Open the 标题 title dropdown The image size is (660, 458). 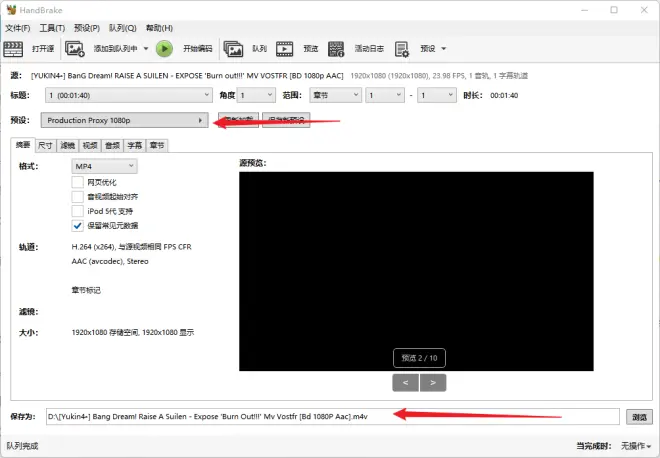[x=128, y=95]
